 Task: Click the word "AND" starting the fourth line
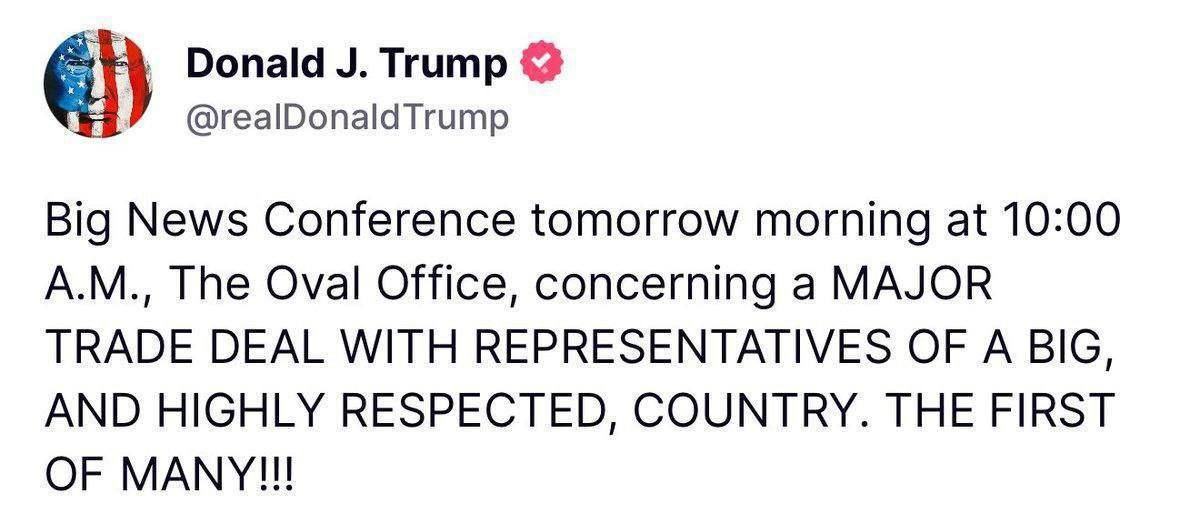87,411
